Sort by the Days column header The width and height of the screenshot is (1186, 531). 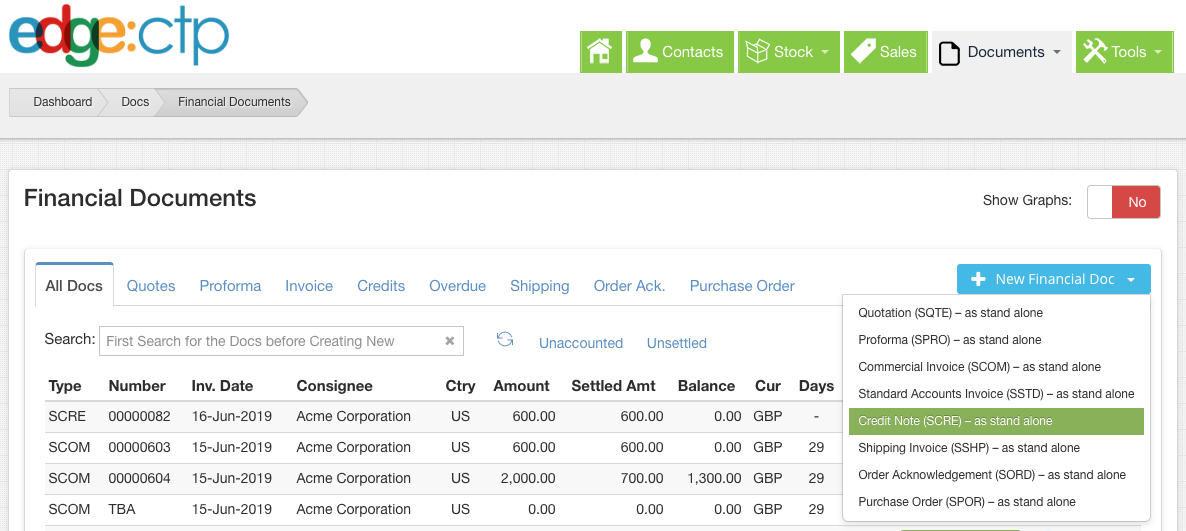pyautogui.click(x=816, y=387)
